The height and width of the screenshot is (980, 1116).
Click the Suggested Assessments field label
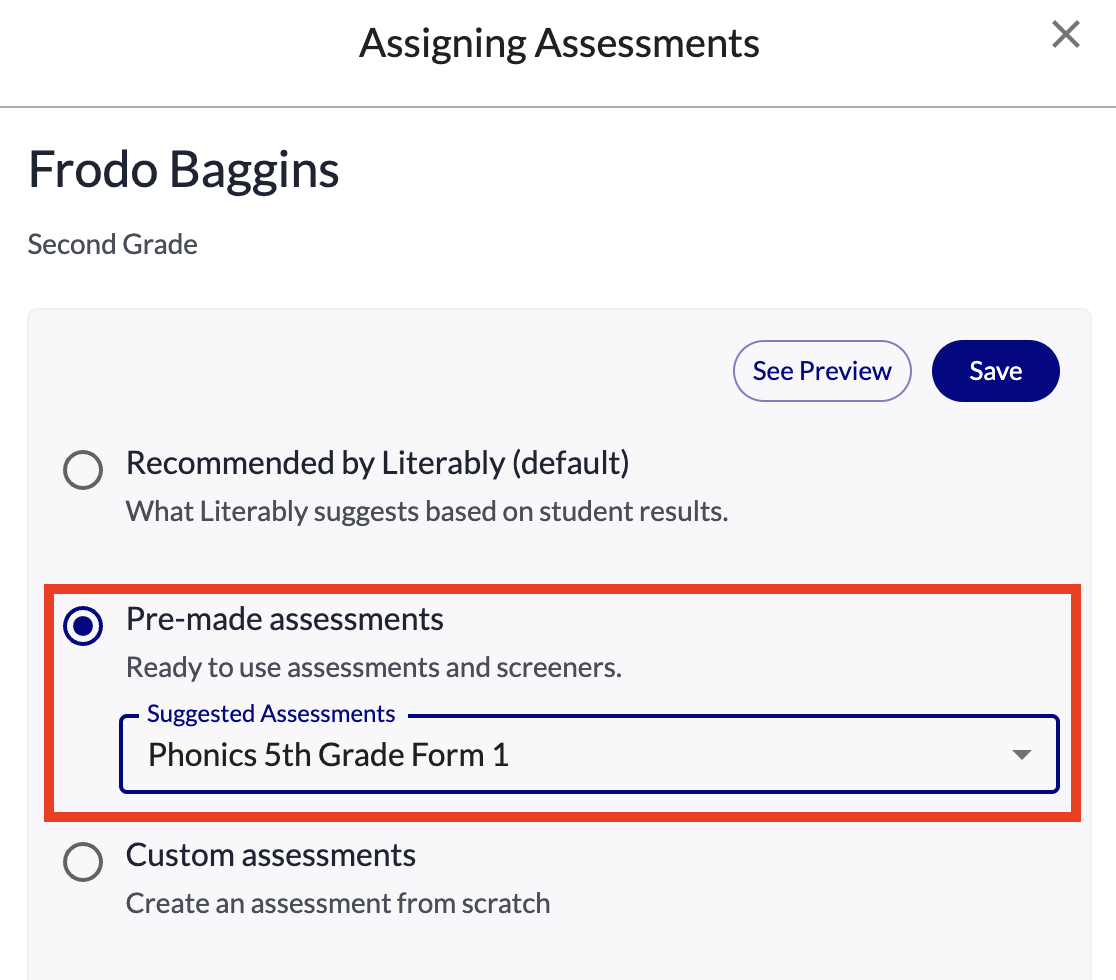(x=271, y=714)
